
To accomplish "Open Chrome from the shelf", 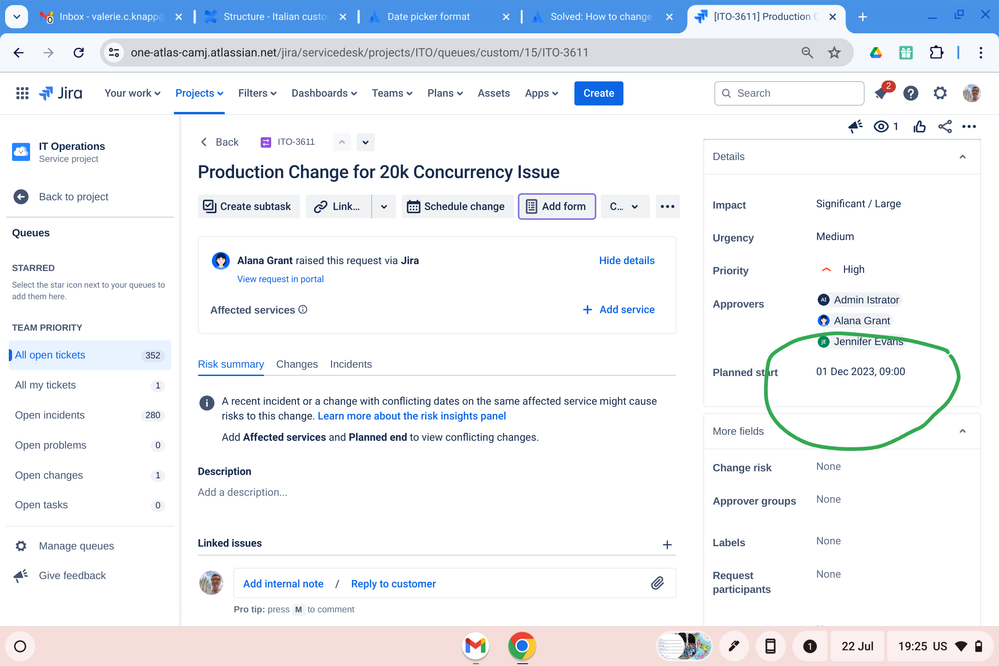I will pos(522,646).
